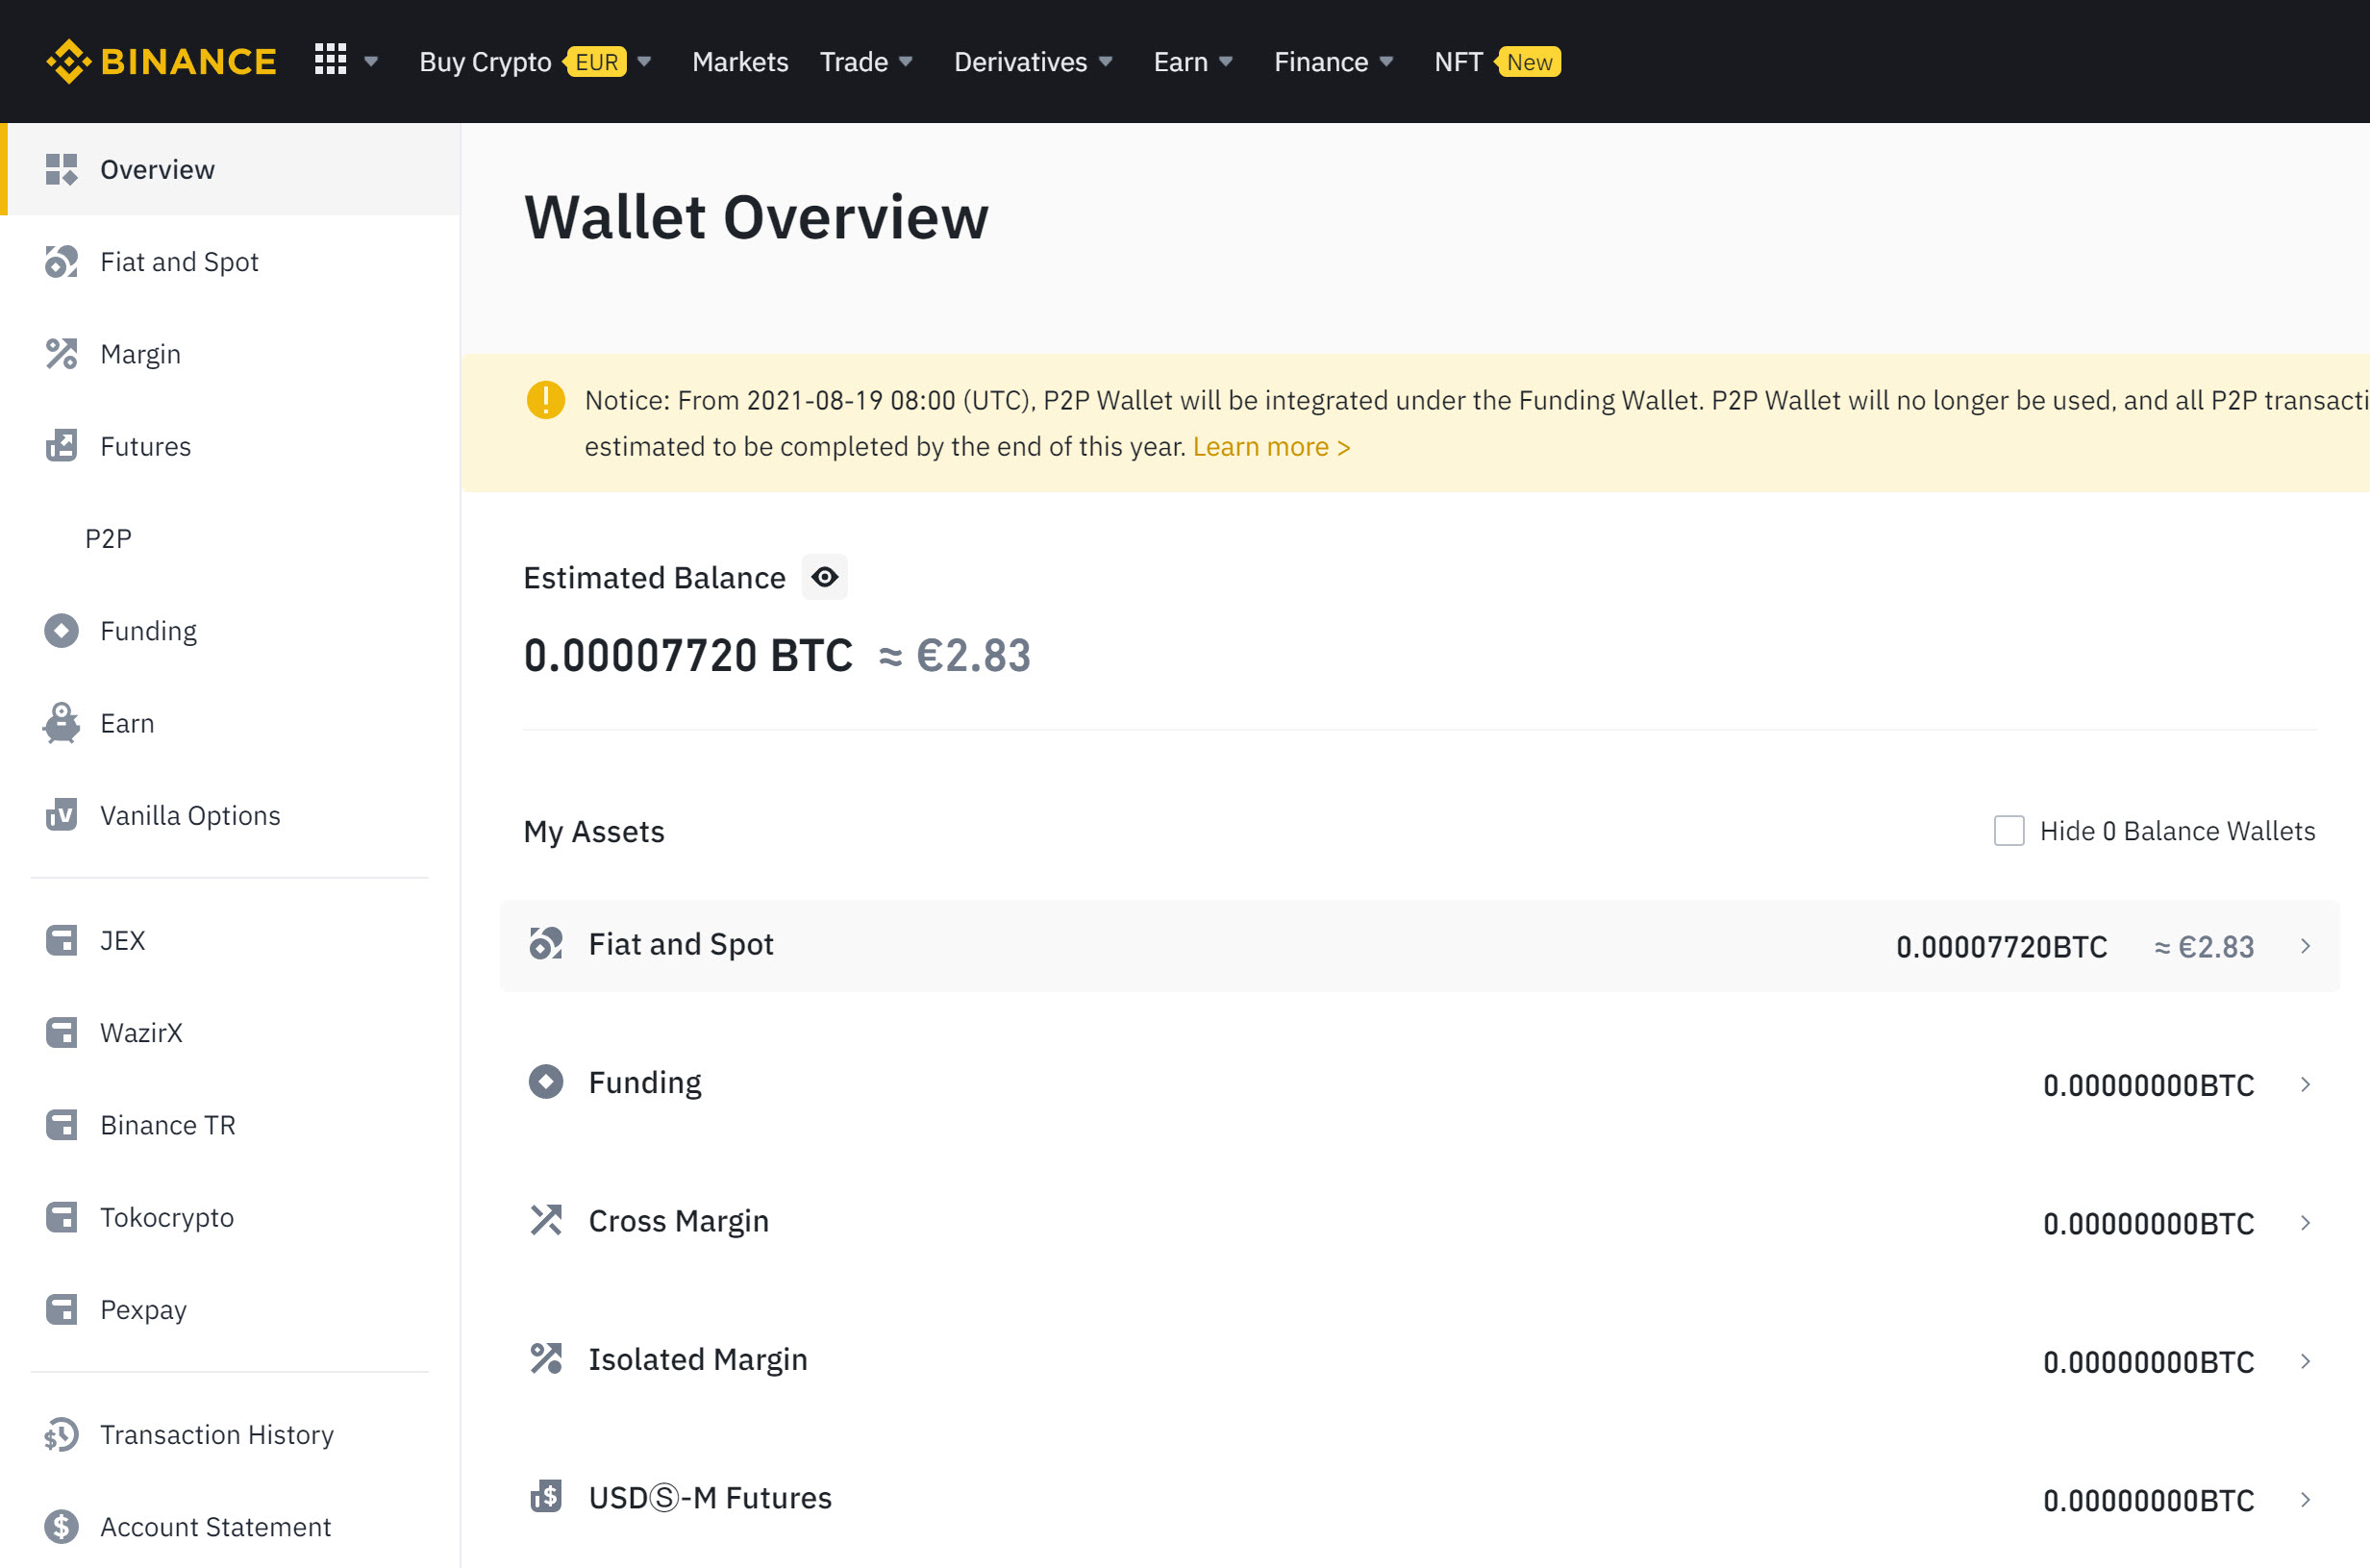Viewport: 2370px width, 1568px height.
Task: Click the Tokocrypto wallet icon
Action: [61, 1217]
